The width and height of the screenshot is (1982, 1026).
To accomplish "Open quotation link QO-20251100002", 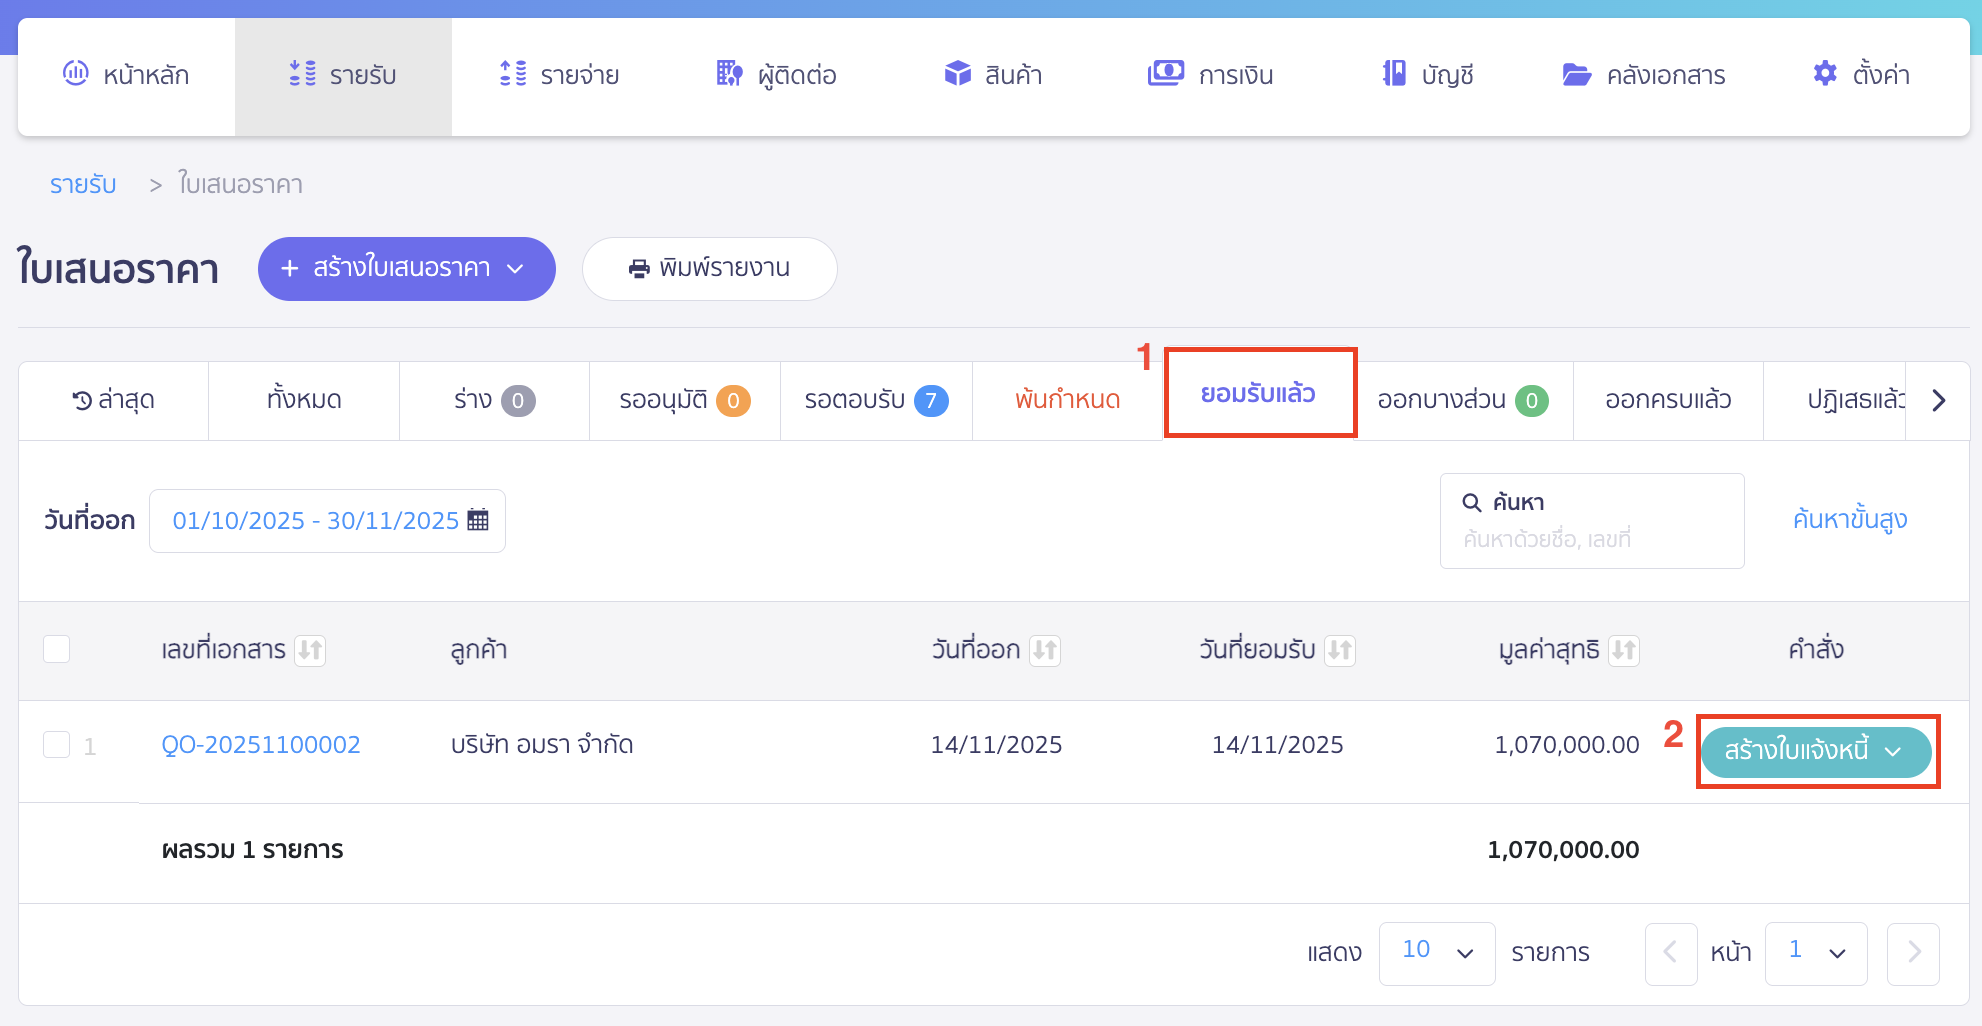I will pos(261,745).
